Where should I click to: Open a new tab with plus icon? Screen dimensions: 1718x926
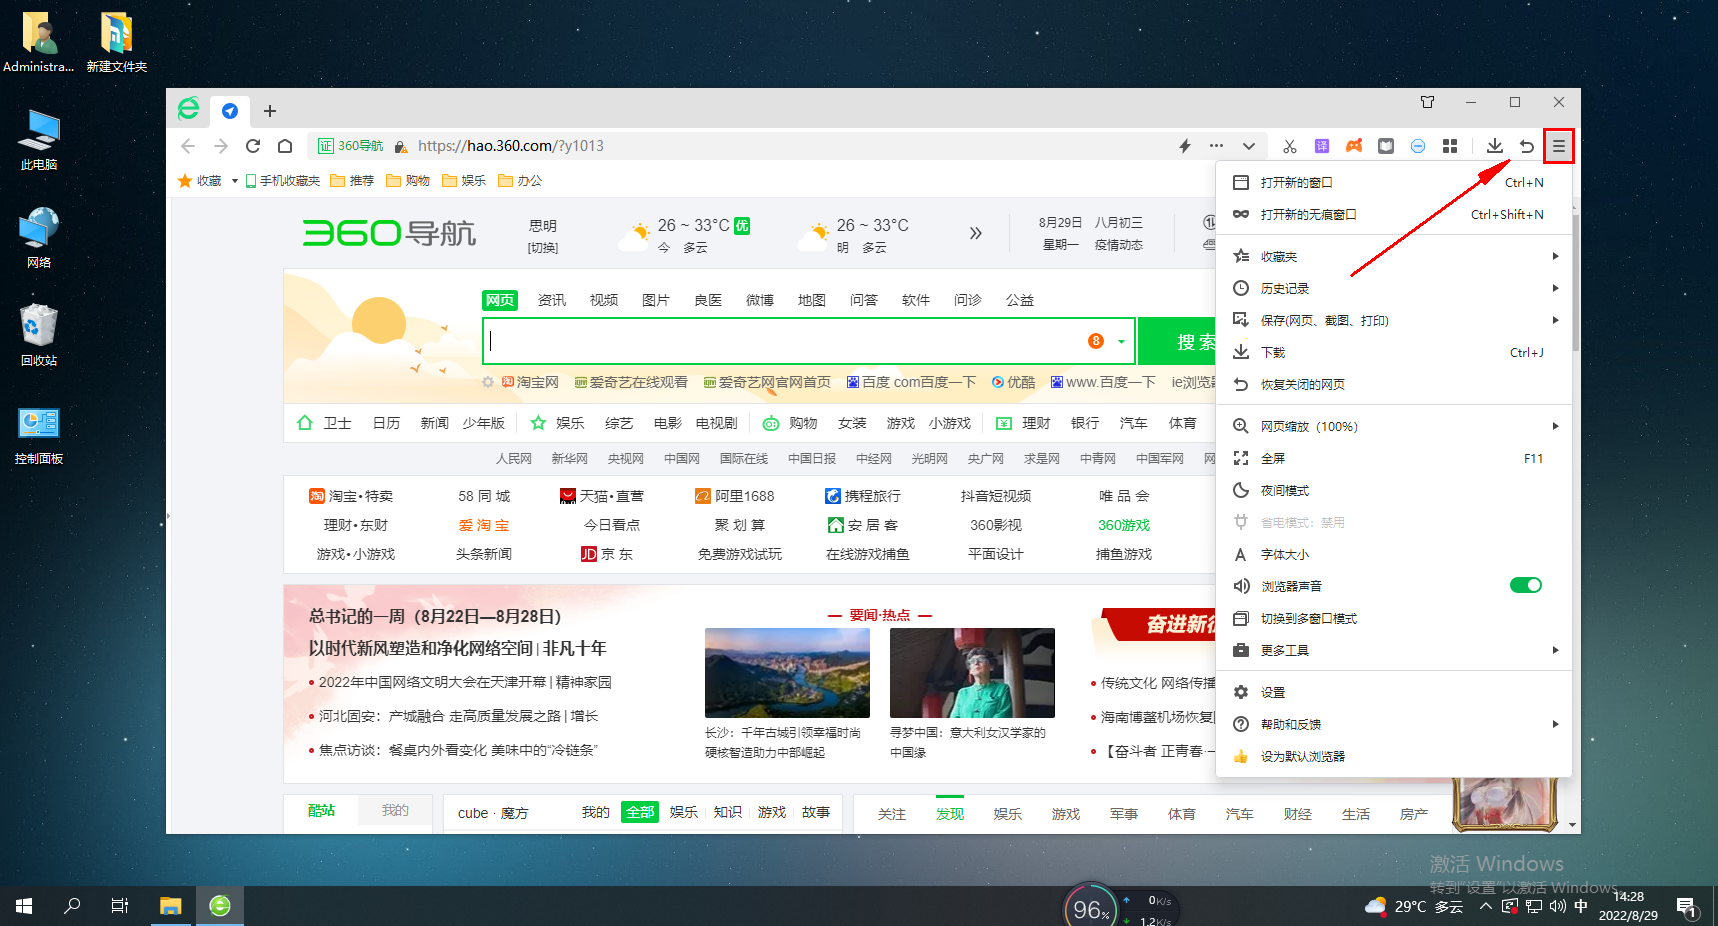[x=269, y=111]
